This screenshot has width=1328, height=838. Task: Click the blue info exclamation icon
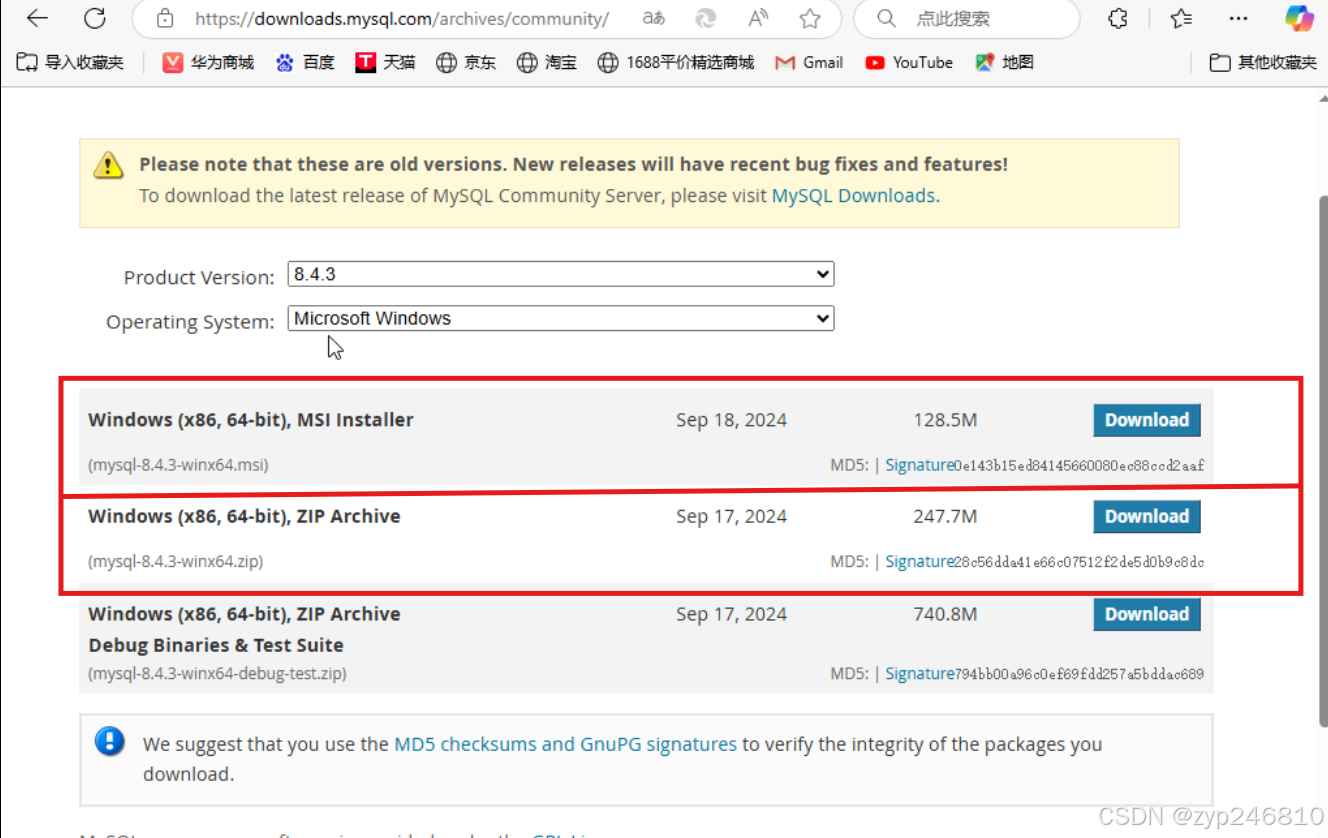109,741
